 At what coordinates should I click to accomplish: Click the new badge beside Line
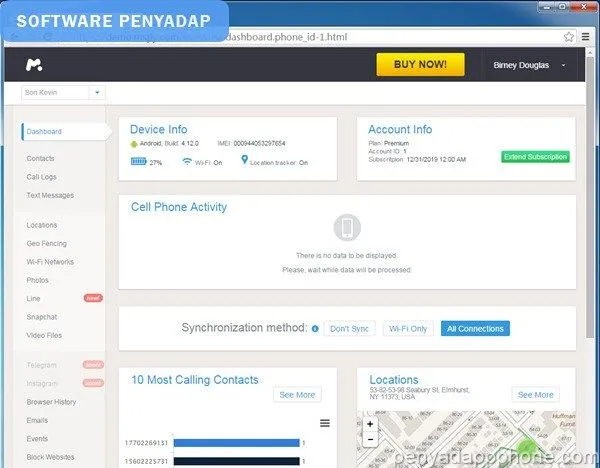pyautogui.click(x=93, y=298)
